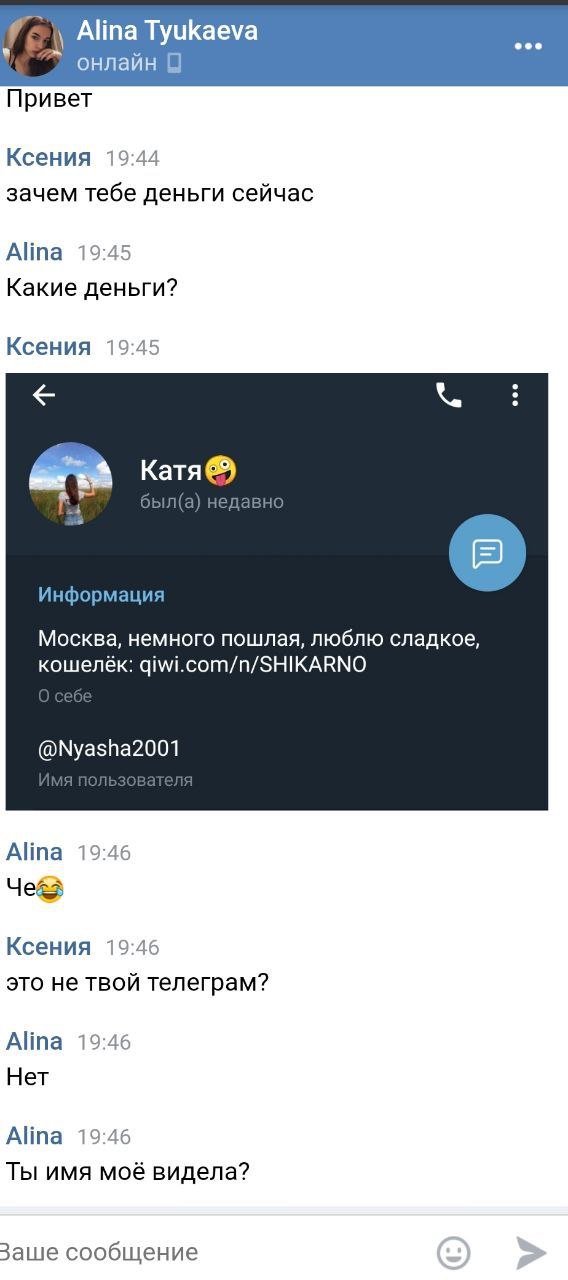Click the @Nyasha2001 username
568x1280 pixels.
(x=109, y=749)
